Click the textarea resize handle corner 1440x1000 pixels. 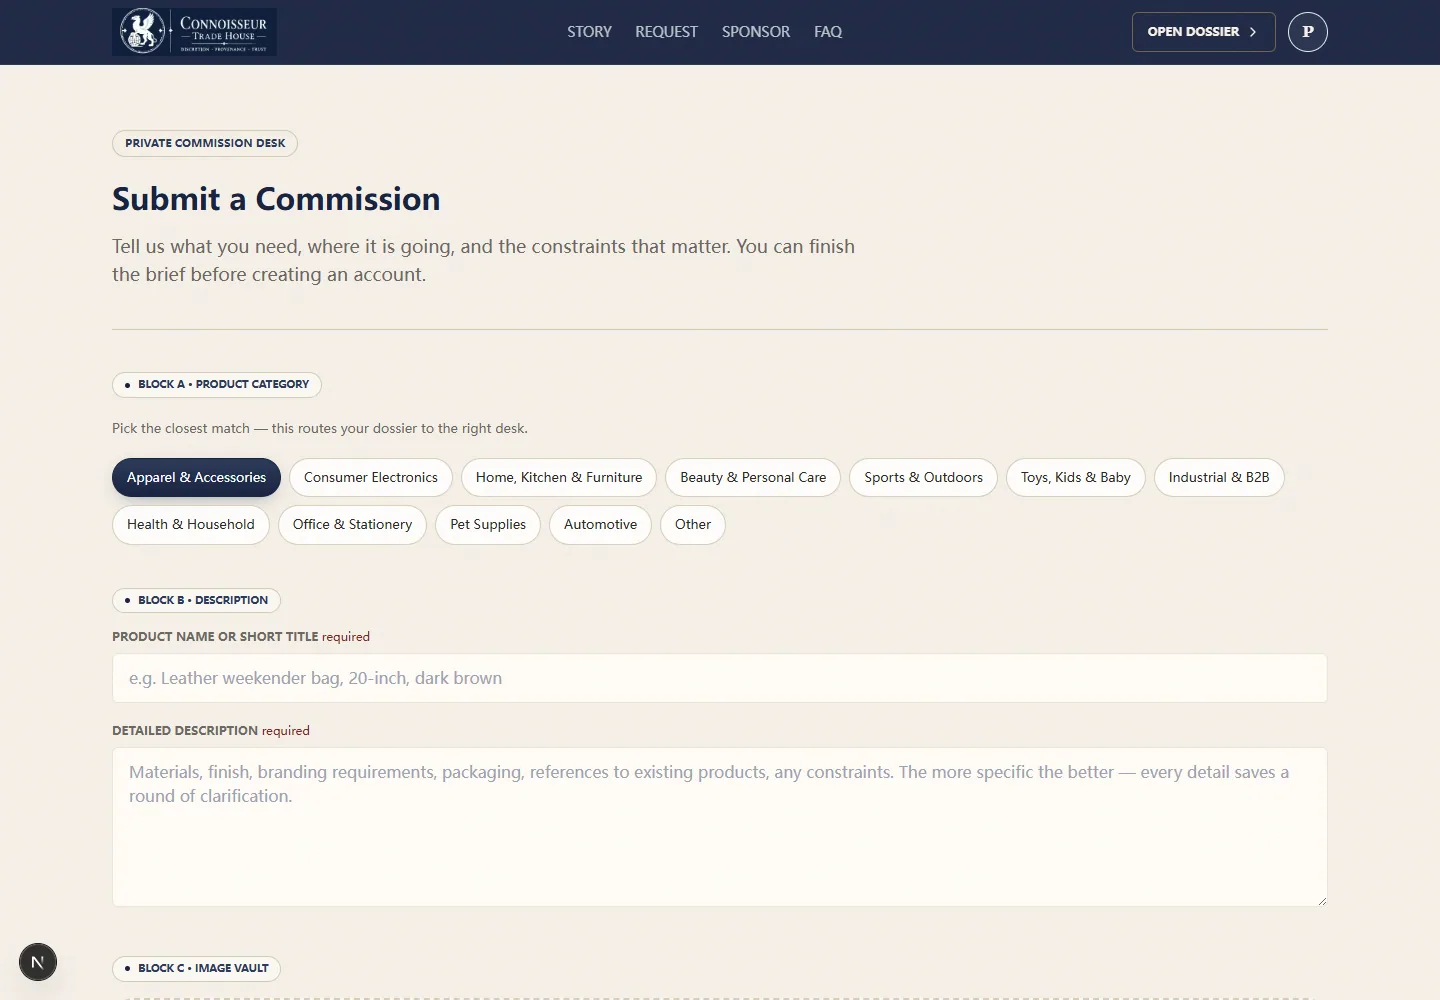[x=1321, y=900]
